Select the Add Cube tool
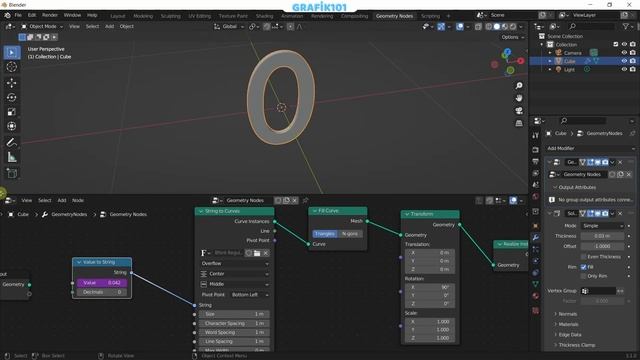640x360 pixels. [x=11, y=173]
